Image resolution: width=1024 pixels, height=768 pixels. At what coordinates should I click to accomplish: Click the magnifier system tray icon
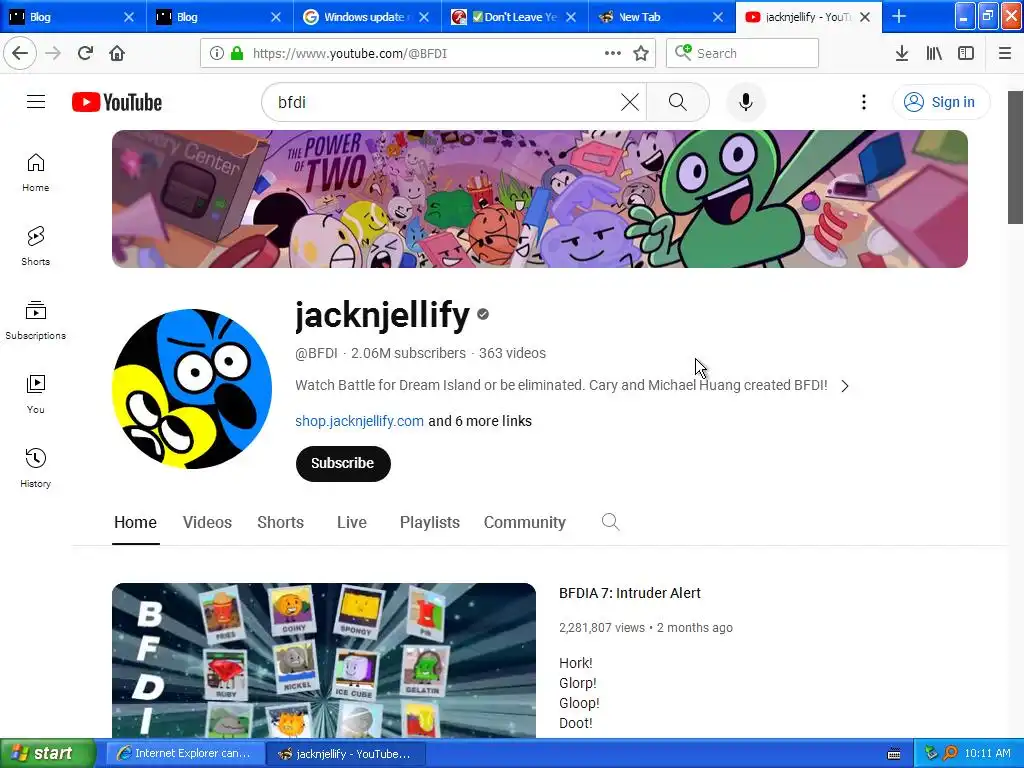click(x=950, y=753)
